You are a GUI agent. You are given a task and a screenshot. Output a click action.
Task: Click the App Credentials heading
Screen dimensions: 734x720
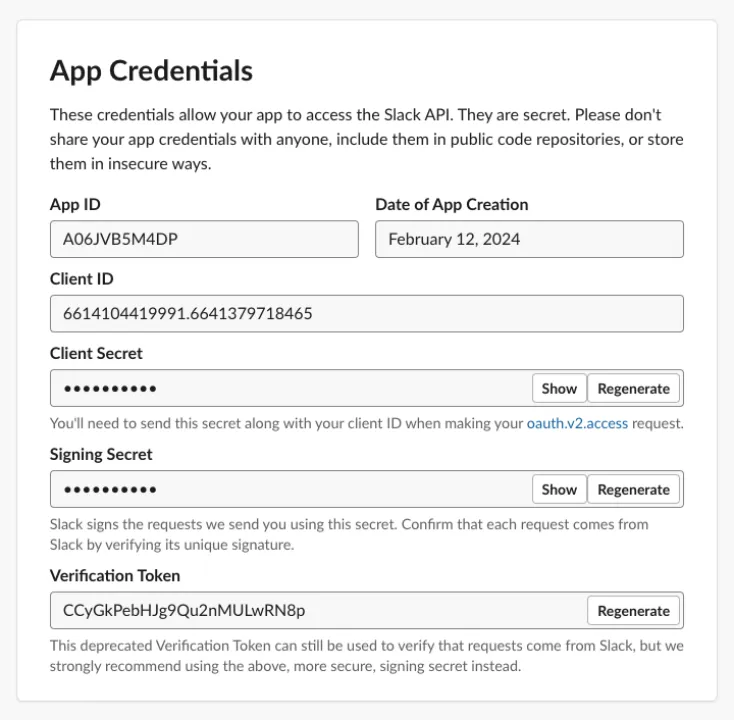pos(151,71)
